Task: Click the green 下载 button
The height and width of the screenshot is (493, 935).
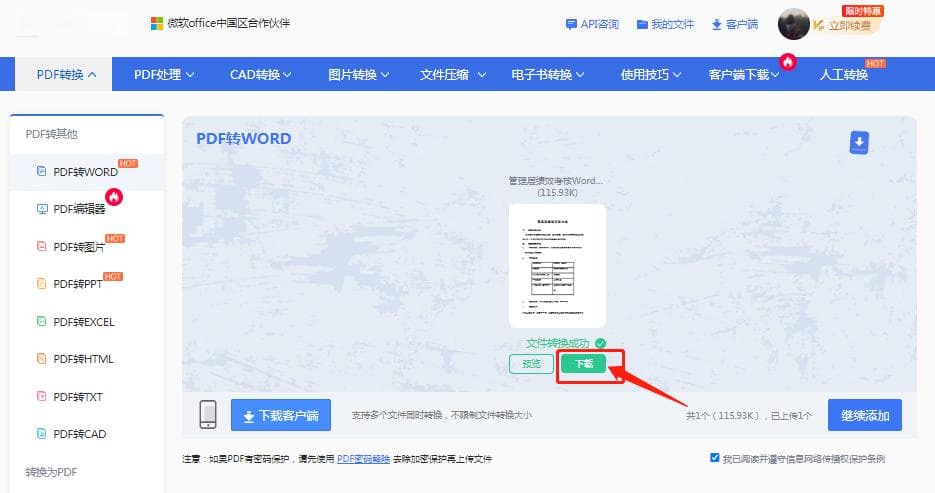Action: [583, 364]
